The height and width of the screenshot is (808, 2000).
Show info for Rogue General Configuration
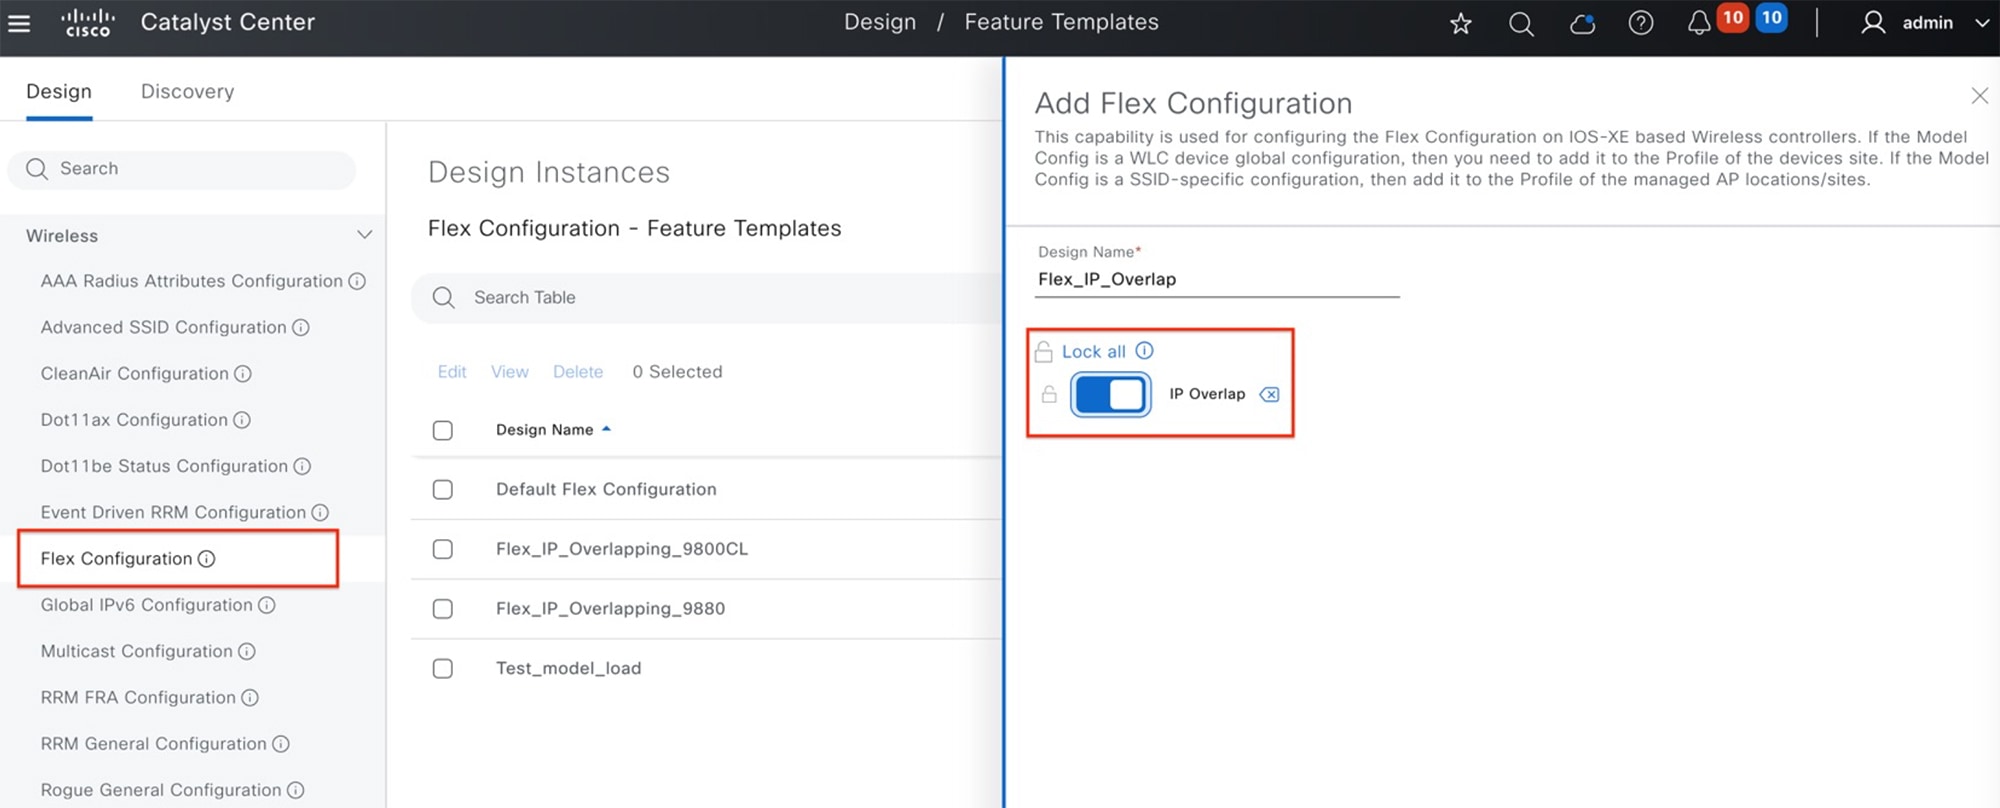pos(295,790)
